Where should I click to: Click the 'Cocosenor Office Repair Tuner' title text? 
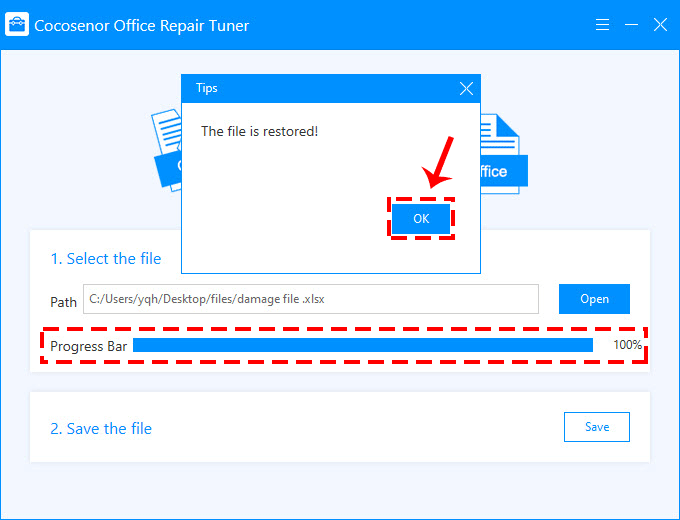tap(141, 26)
